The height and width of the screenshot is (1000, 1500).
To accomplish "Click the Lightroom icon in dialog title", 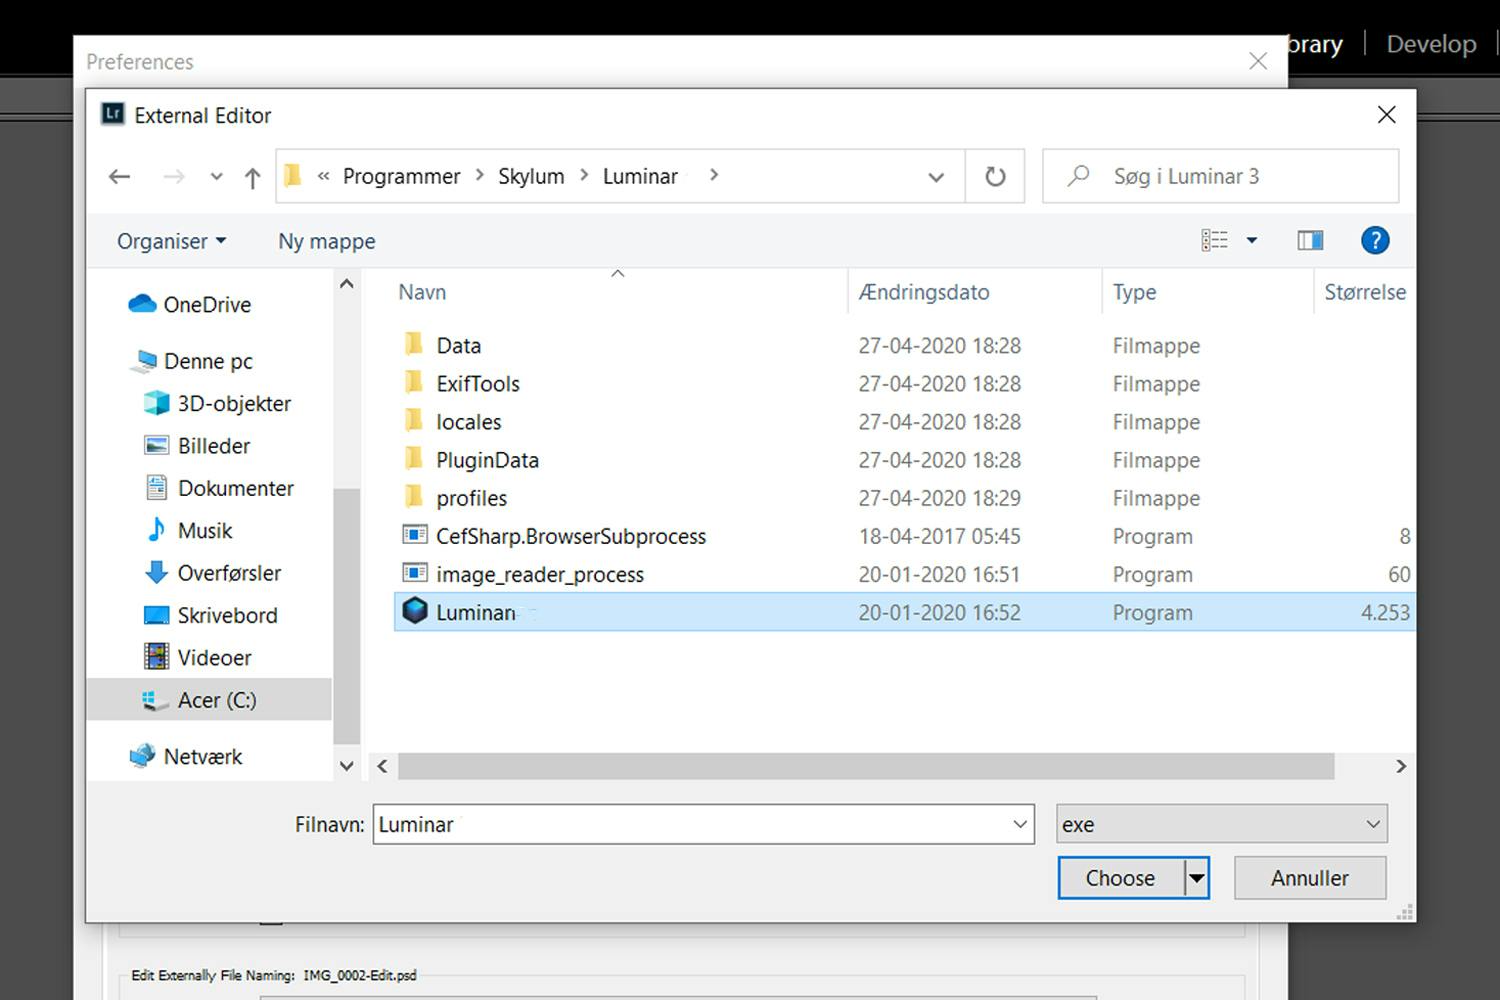I will (113, 114).
